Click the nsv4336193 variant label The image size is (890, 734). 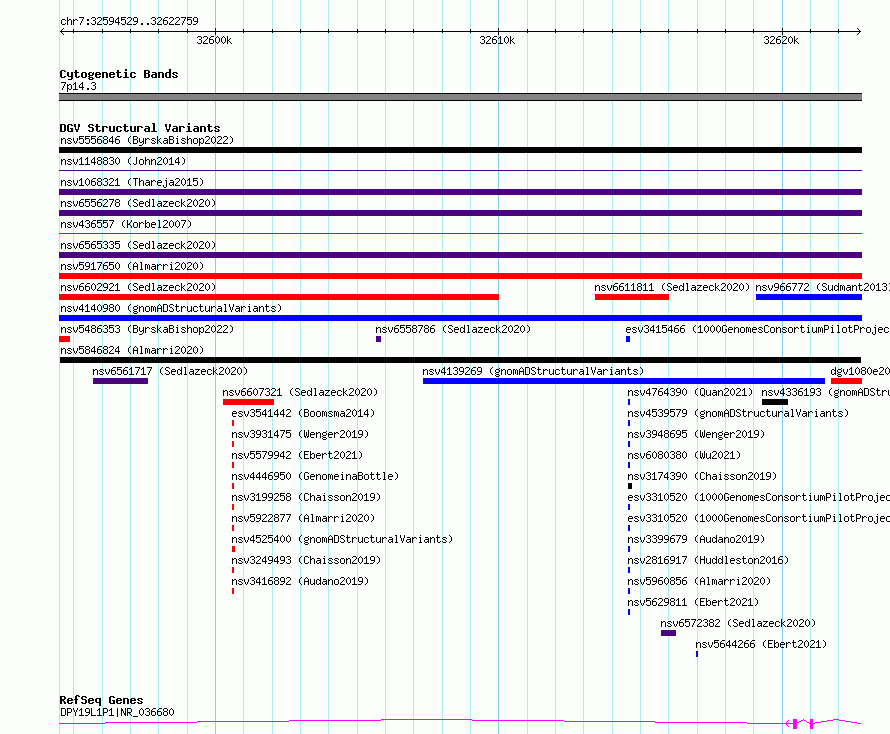(825, 392)
